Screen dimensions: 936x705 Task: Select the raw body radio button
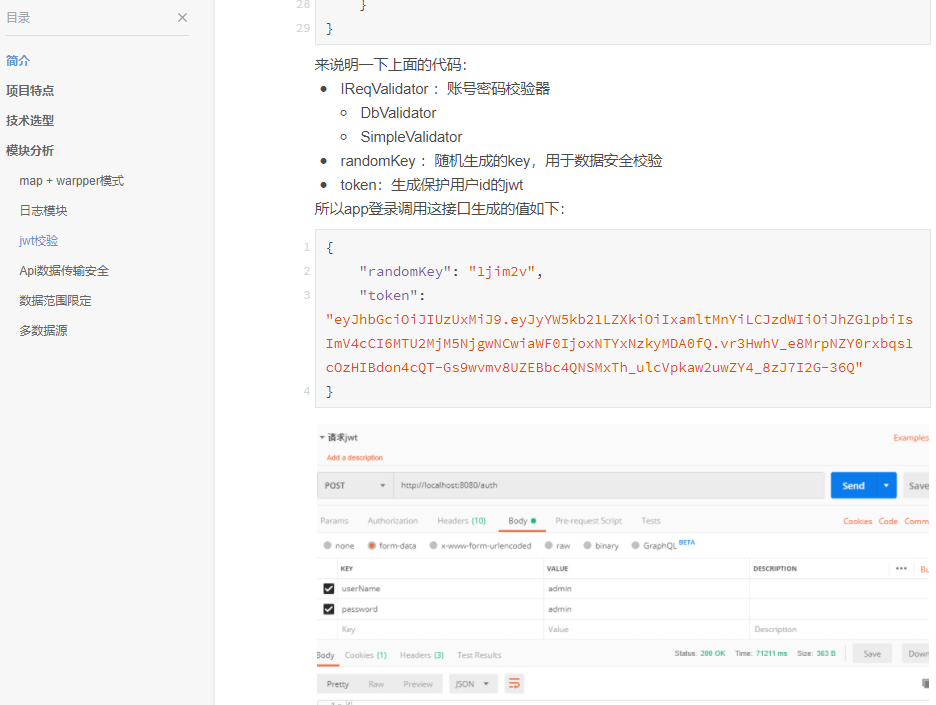pyautogui.click(x=549, y=546)
